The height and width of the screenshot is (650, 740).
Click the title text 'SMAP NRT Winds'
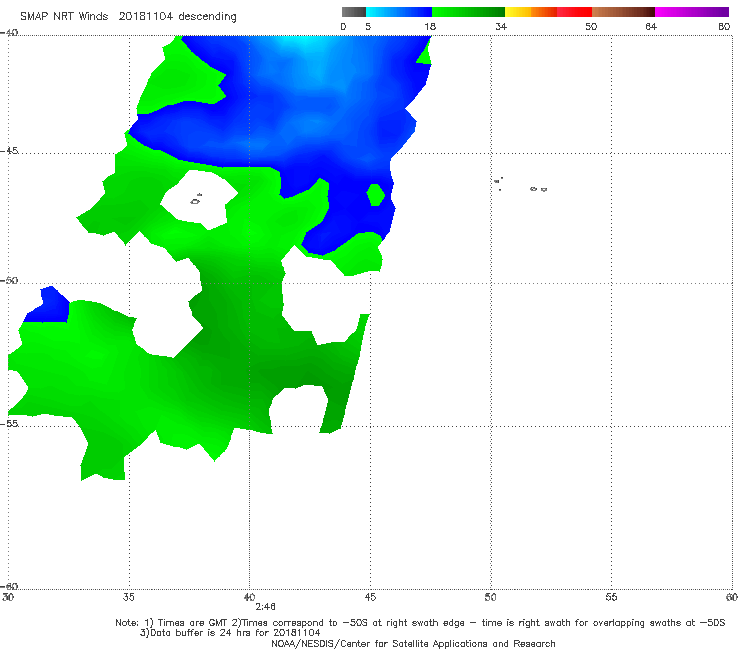point(64,16)
